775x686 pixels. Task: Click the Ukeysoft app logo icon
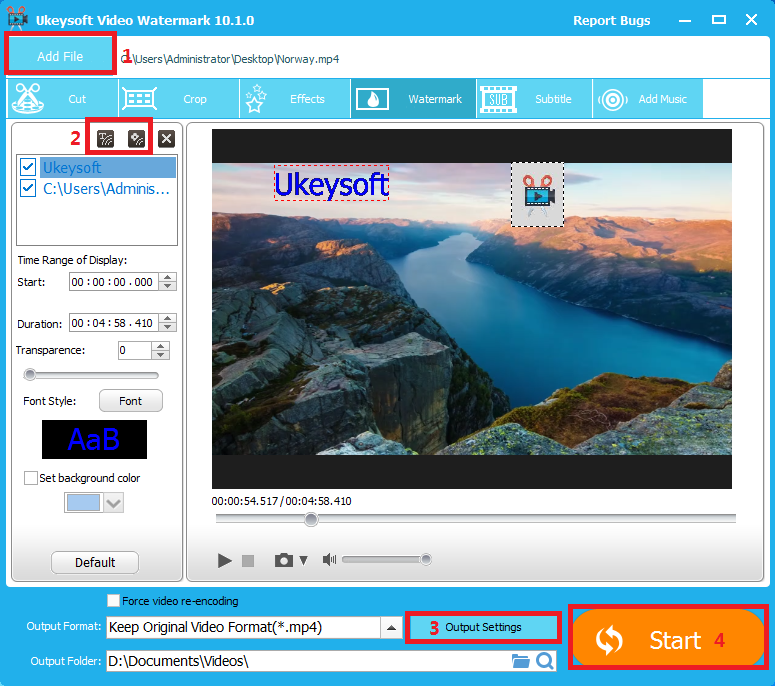coord(17,17)
